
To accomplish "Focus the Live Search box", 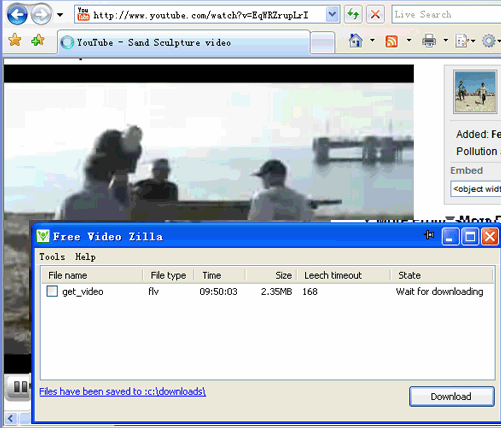I will (446, 14).
